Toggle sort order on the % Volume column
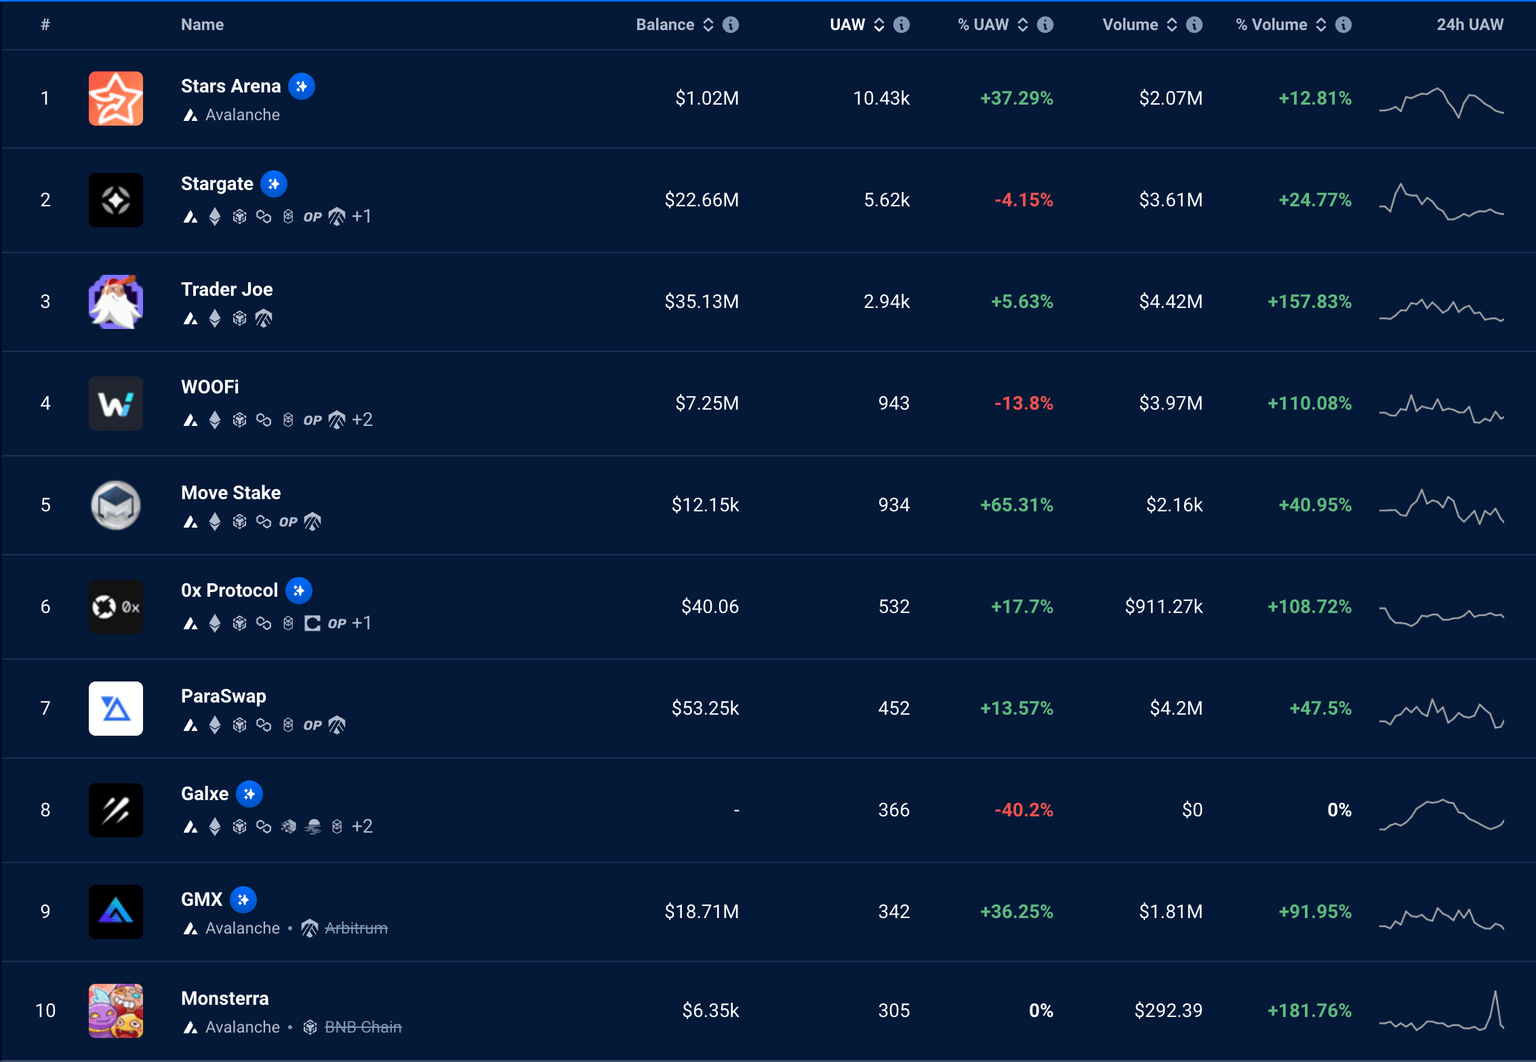This screenshot has width=1536, height=1062. click(1320, 24)
